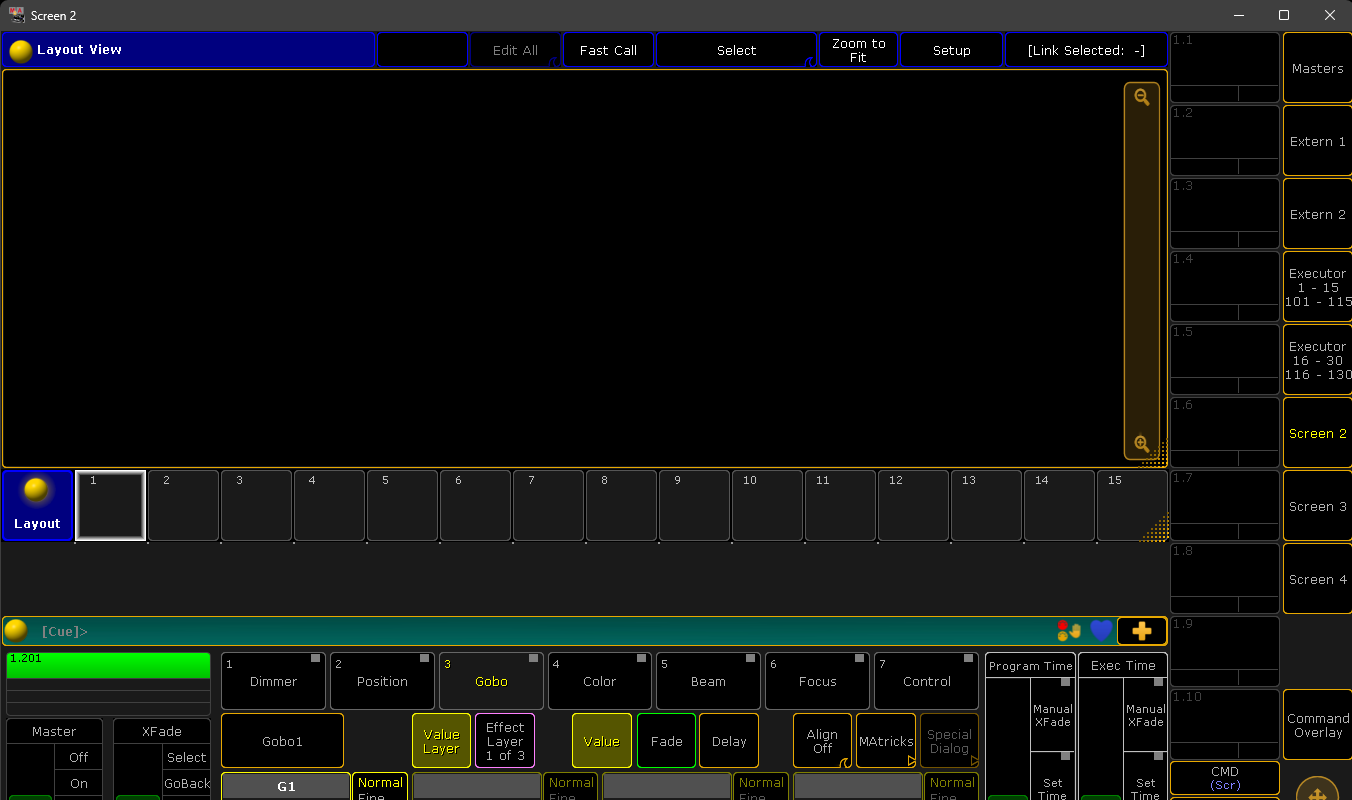Click Manual XFade under Exec Time
This screenshot has height=800, width=1352.
1145,715
